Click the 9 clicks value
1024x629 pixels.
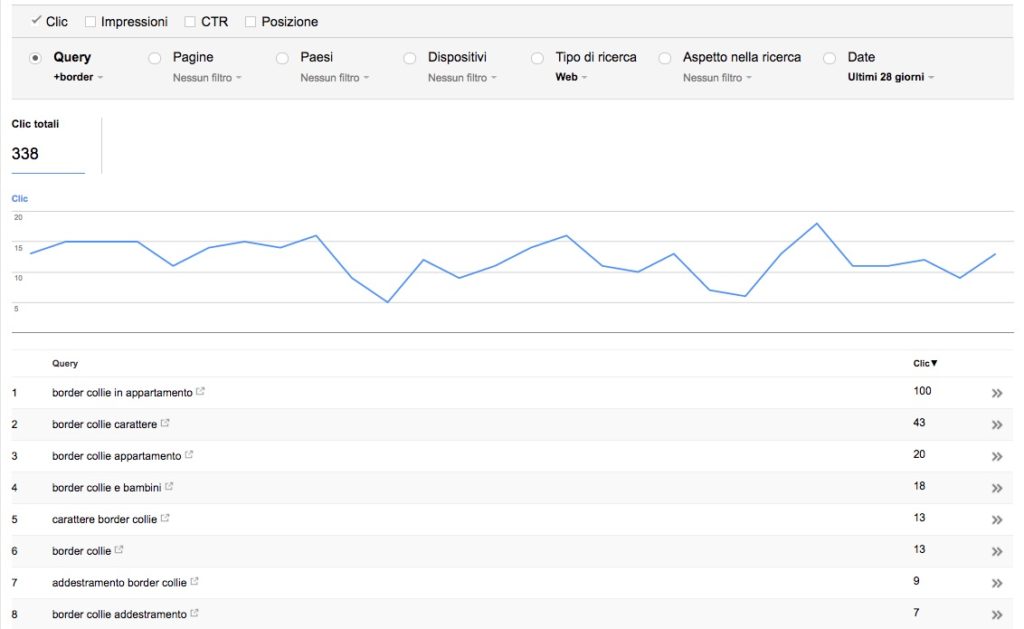[916, 581]
